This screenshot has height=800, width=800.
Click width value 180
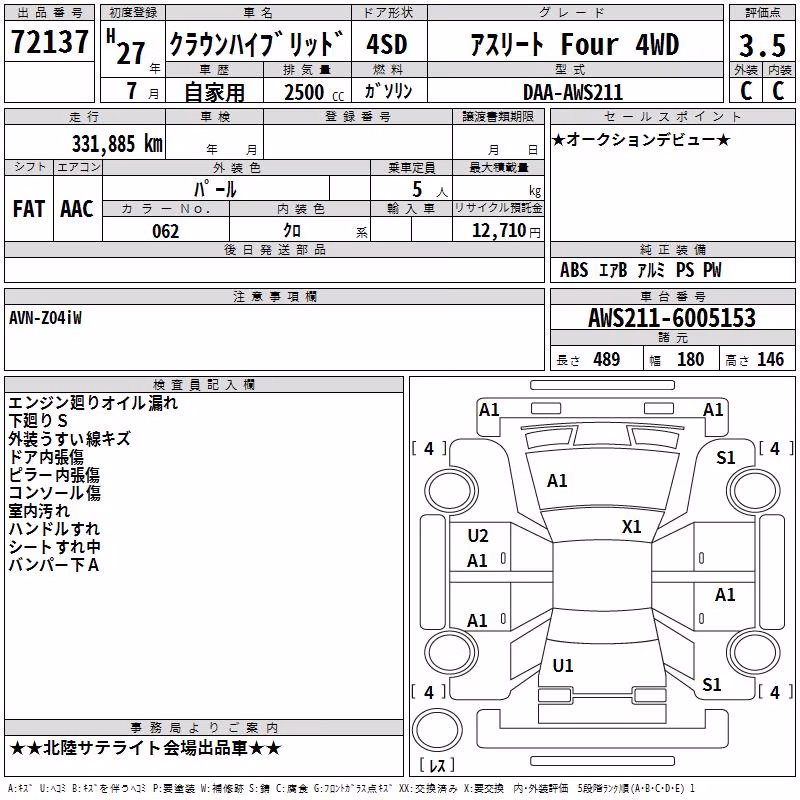point(691,360)
